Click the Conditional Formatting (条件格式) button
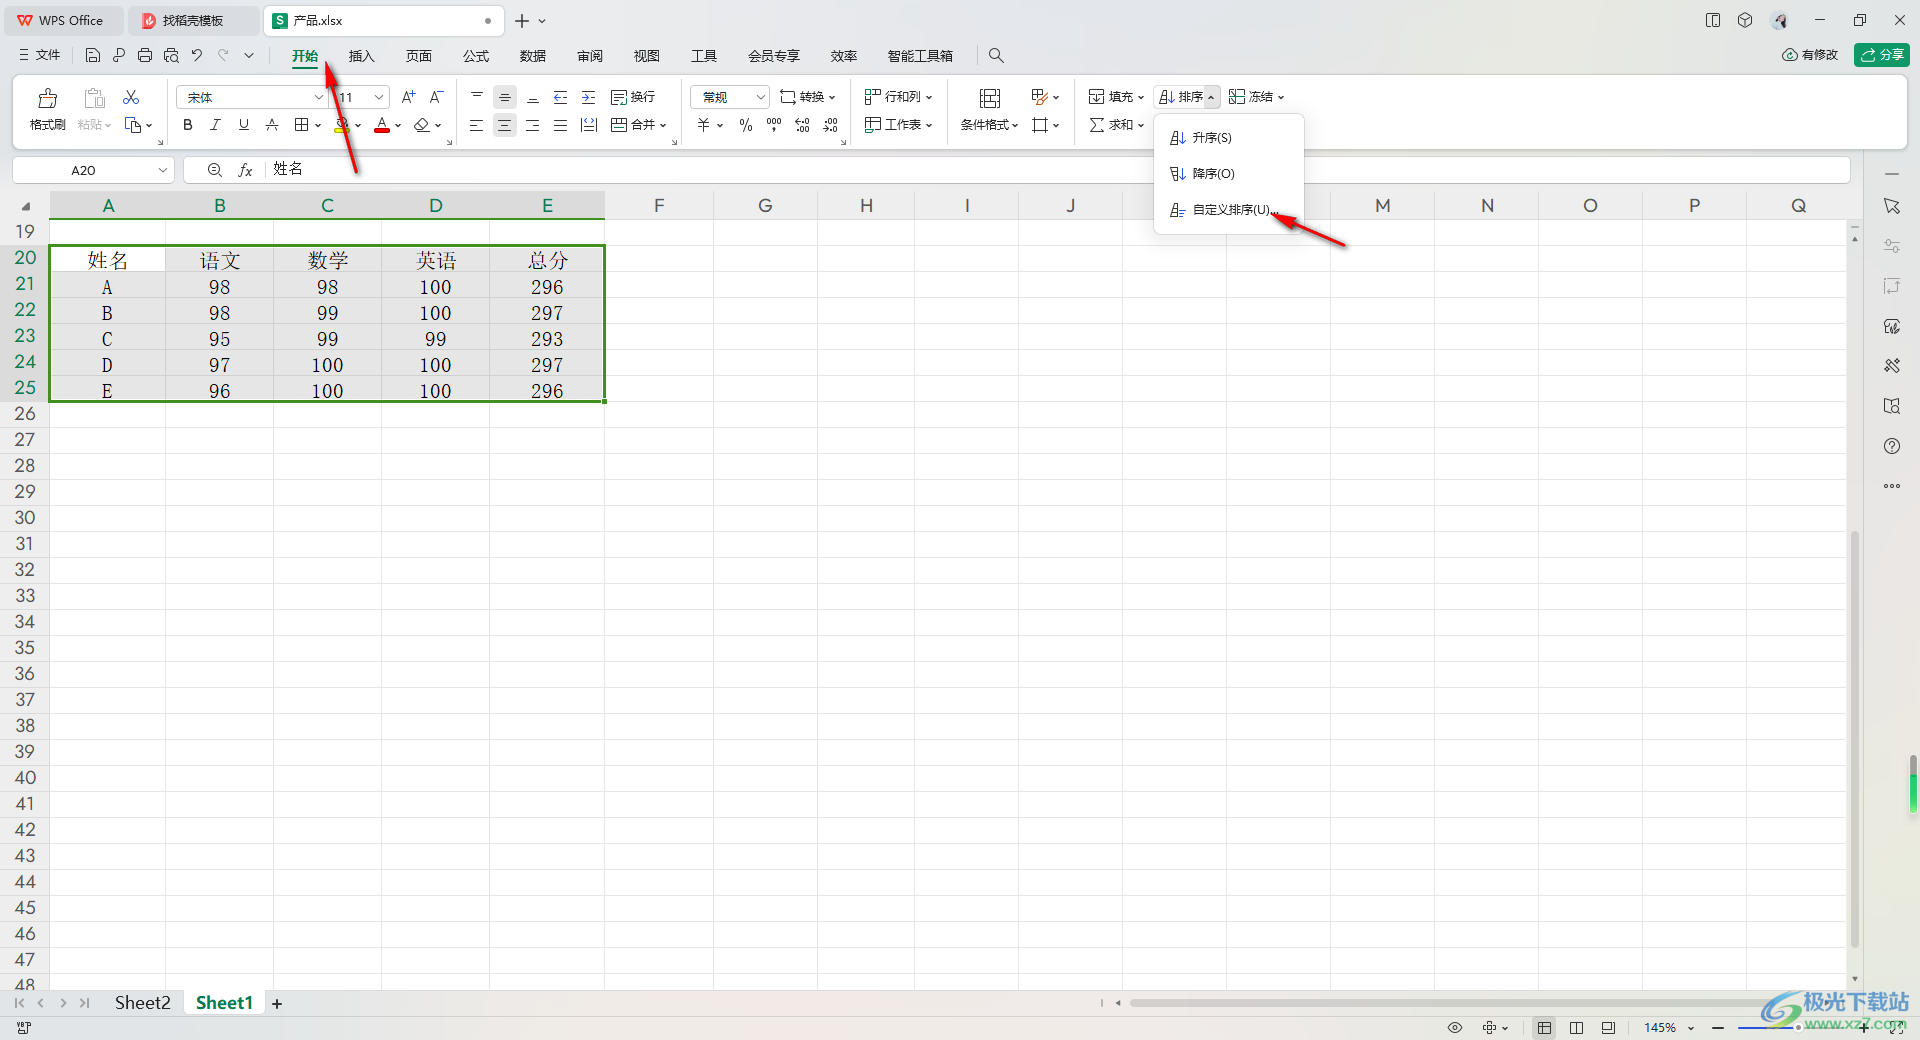Image resolution: width=1920 pixels, height=1040 pixels. [989, 110]
